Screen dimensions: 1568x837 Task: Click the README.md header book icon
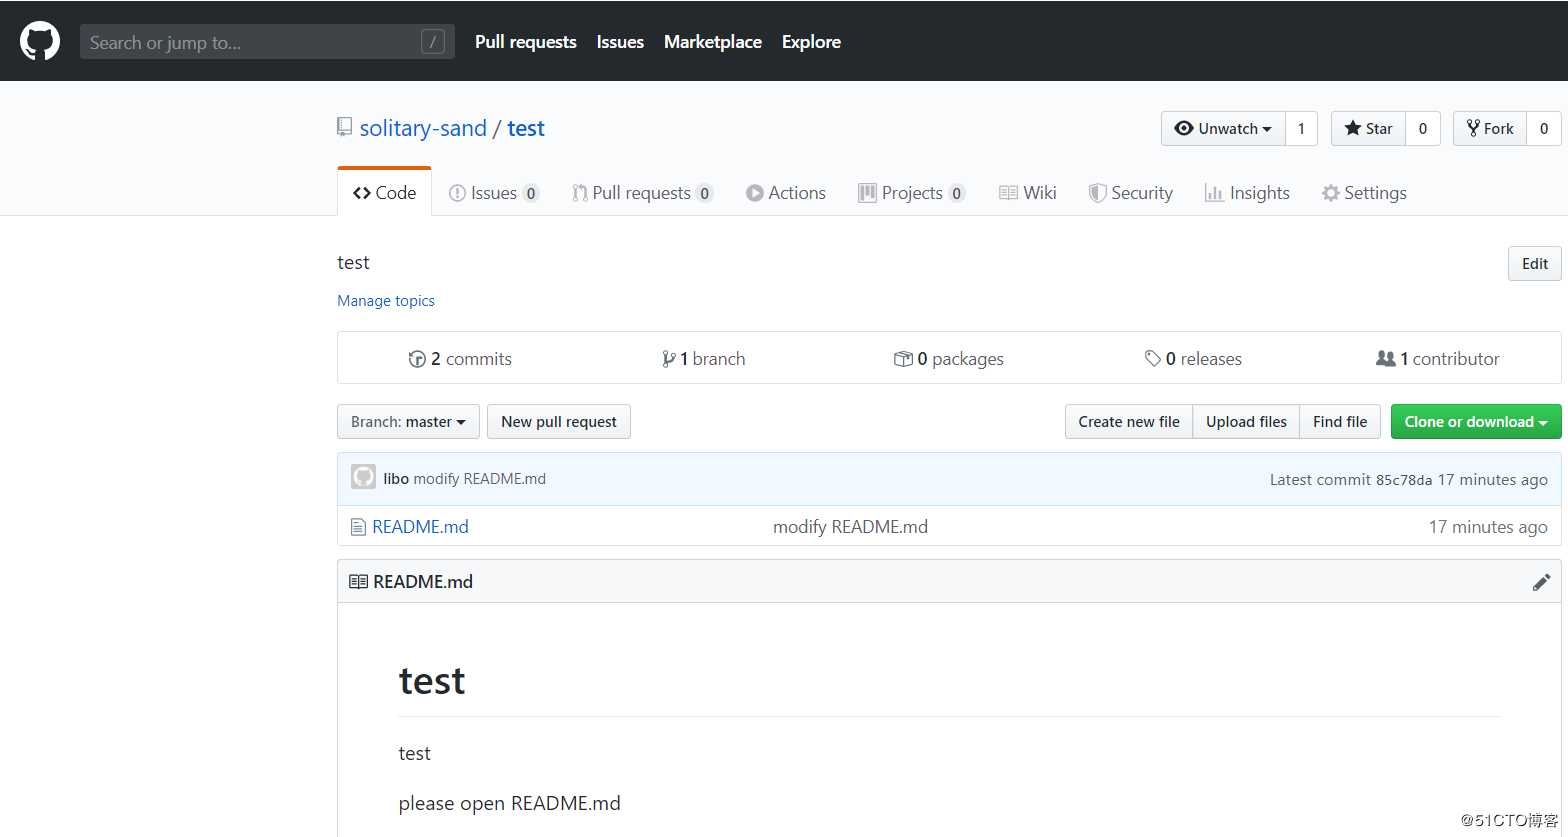pos(358,581)
